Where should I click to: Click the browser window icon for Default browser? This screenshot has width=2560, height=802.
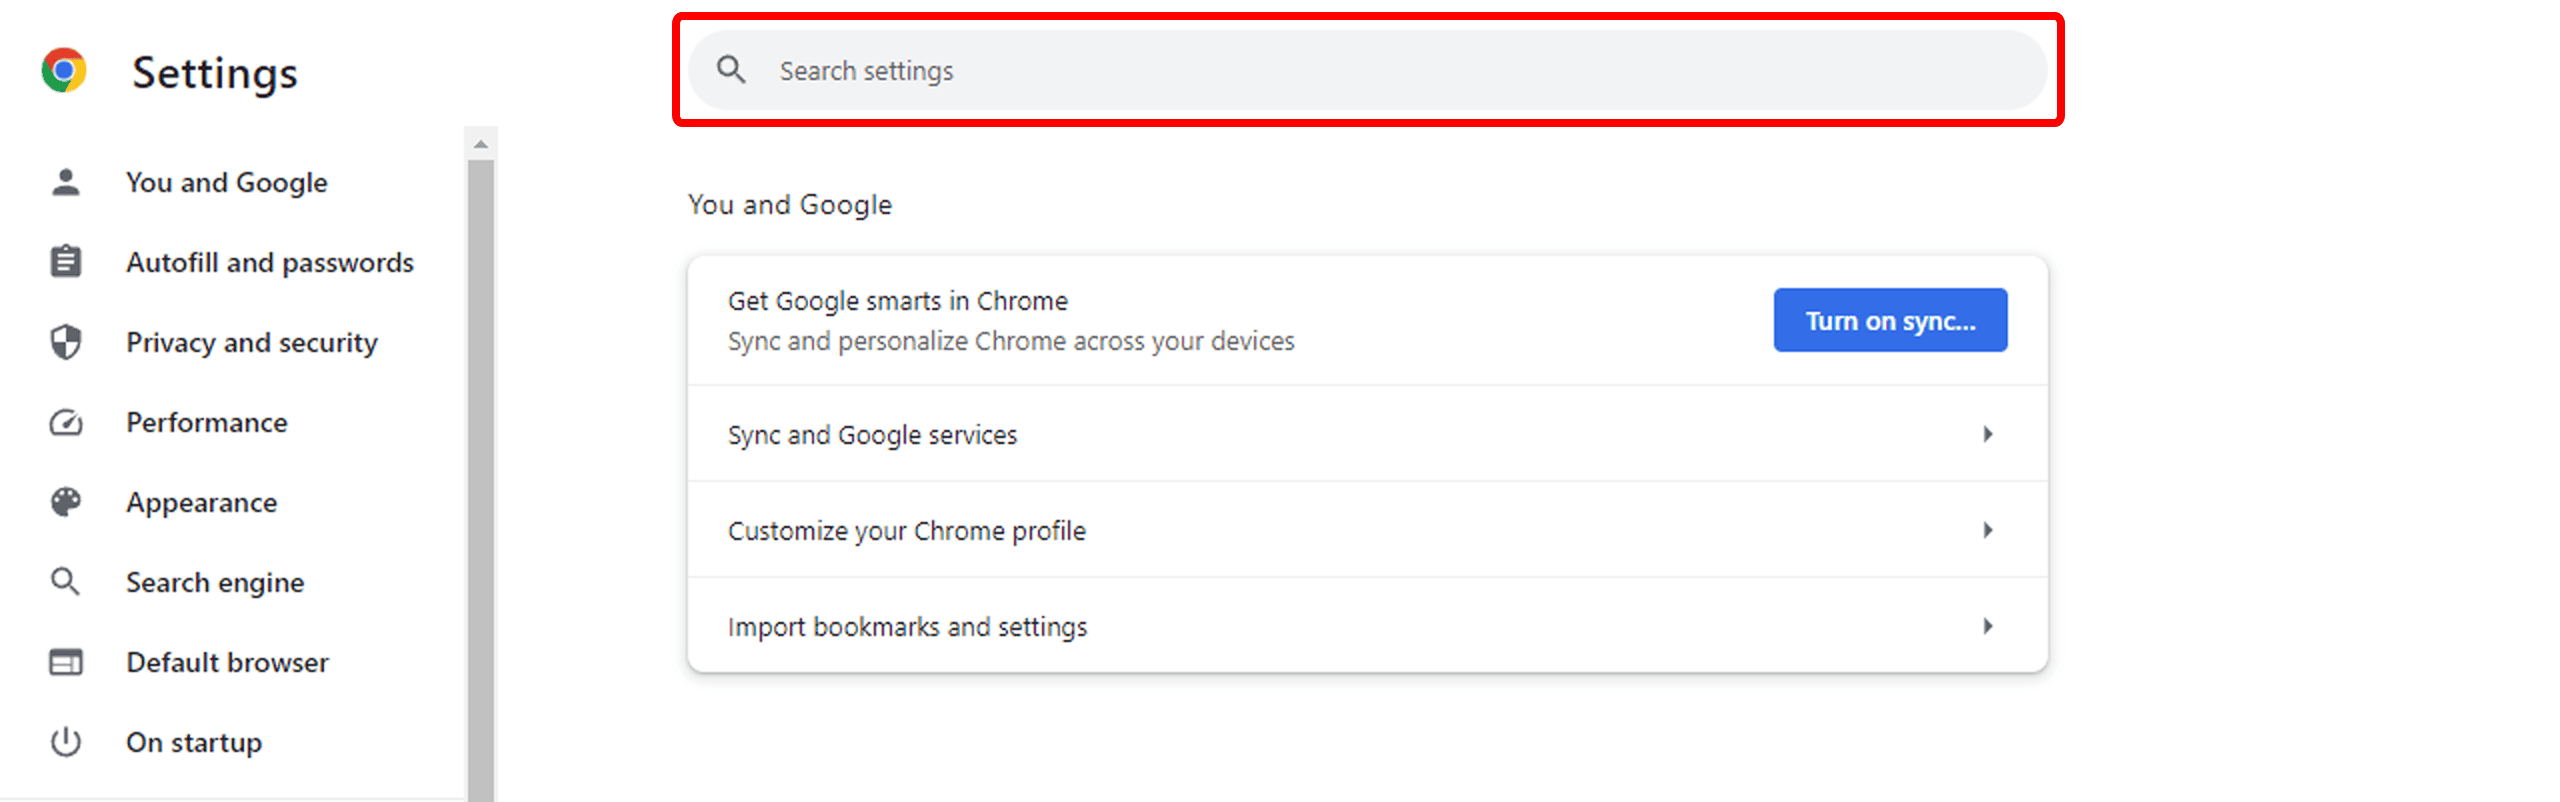click(66, 662)
